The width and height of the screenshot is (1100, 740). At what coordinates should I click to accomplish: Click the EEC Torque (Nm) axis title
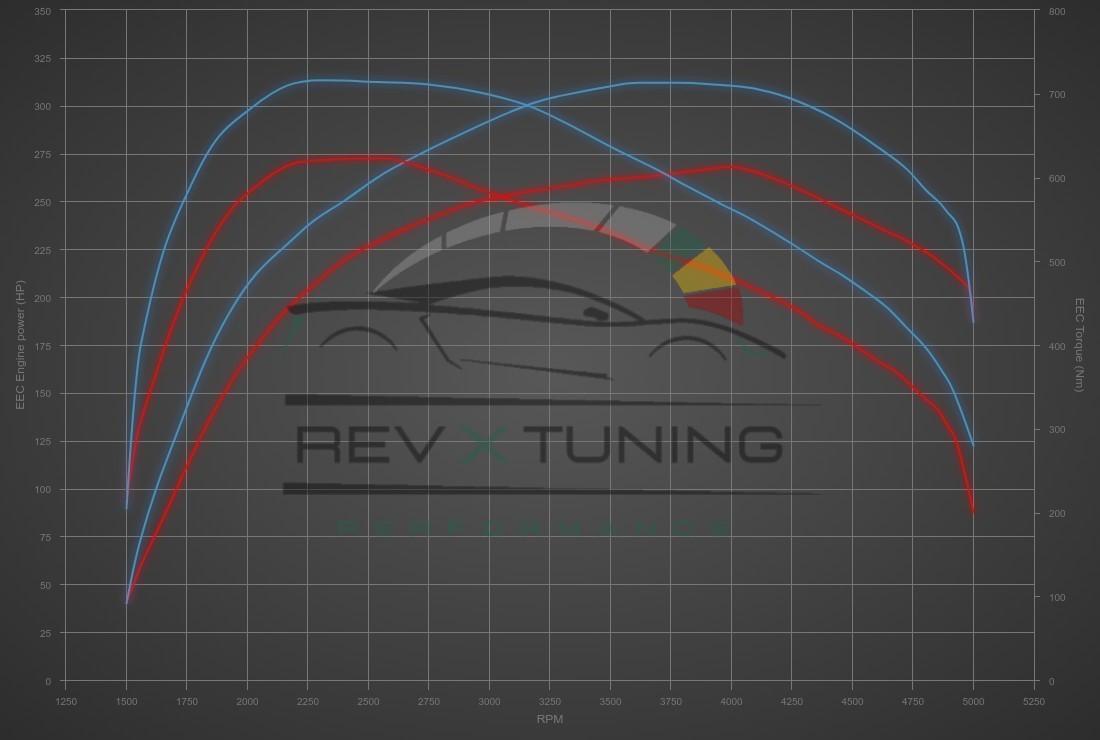[1079, 345]
